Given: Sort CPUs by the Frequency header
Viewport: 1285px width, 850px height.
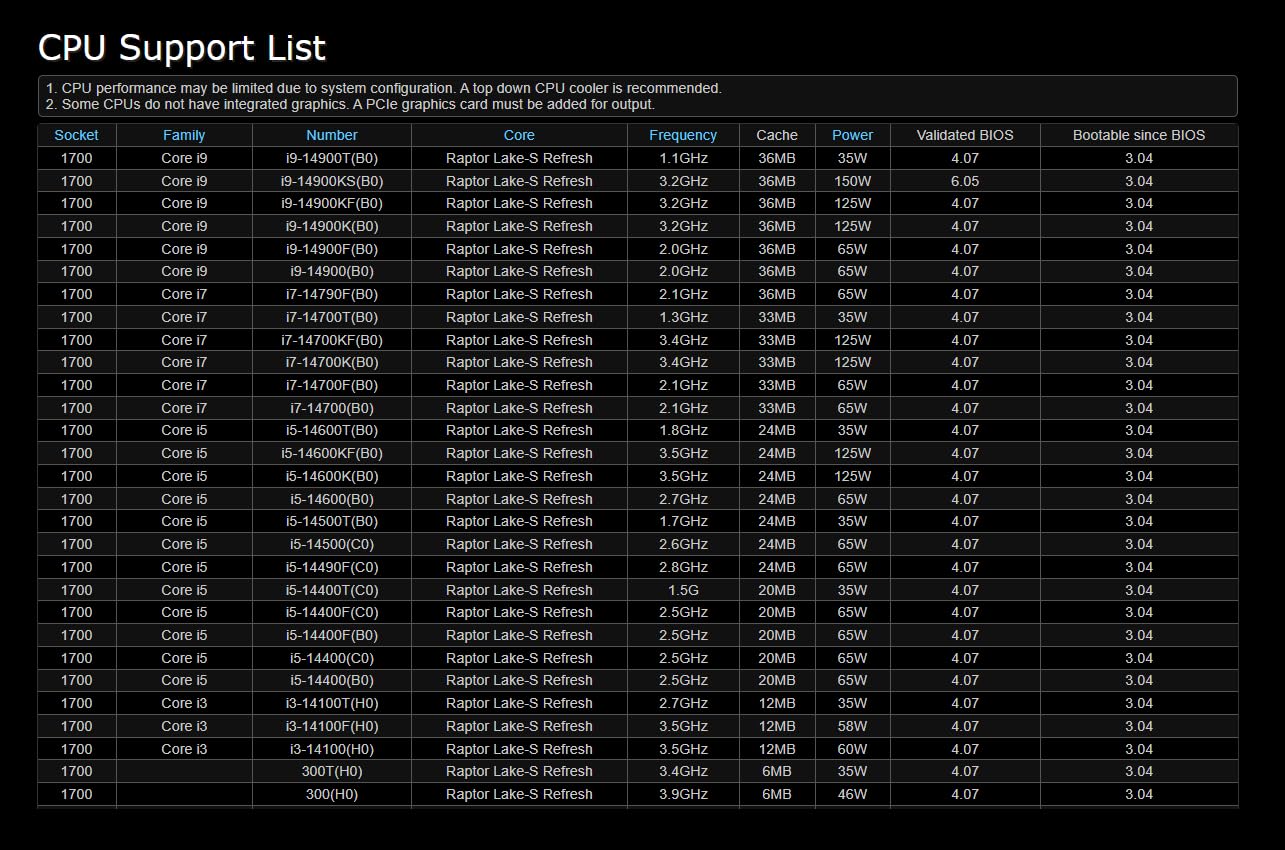Looking at the screenshot, I should [x=683, y=135].
